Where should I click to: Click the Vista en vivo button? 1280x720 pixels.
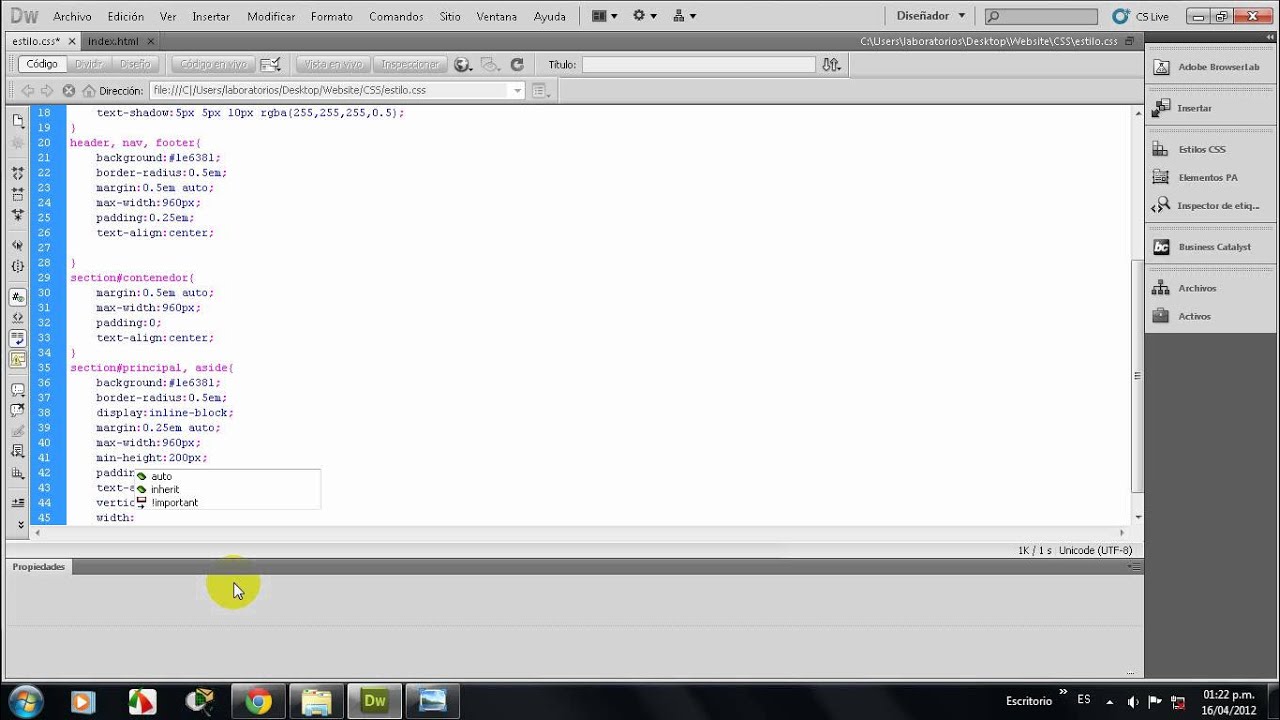point(333,64)
